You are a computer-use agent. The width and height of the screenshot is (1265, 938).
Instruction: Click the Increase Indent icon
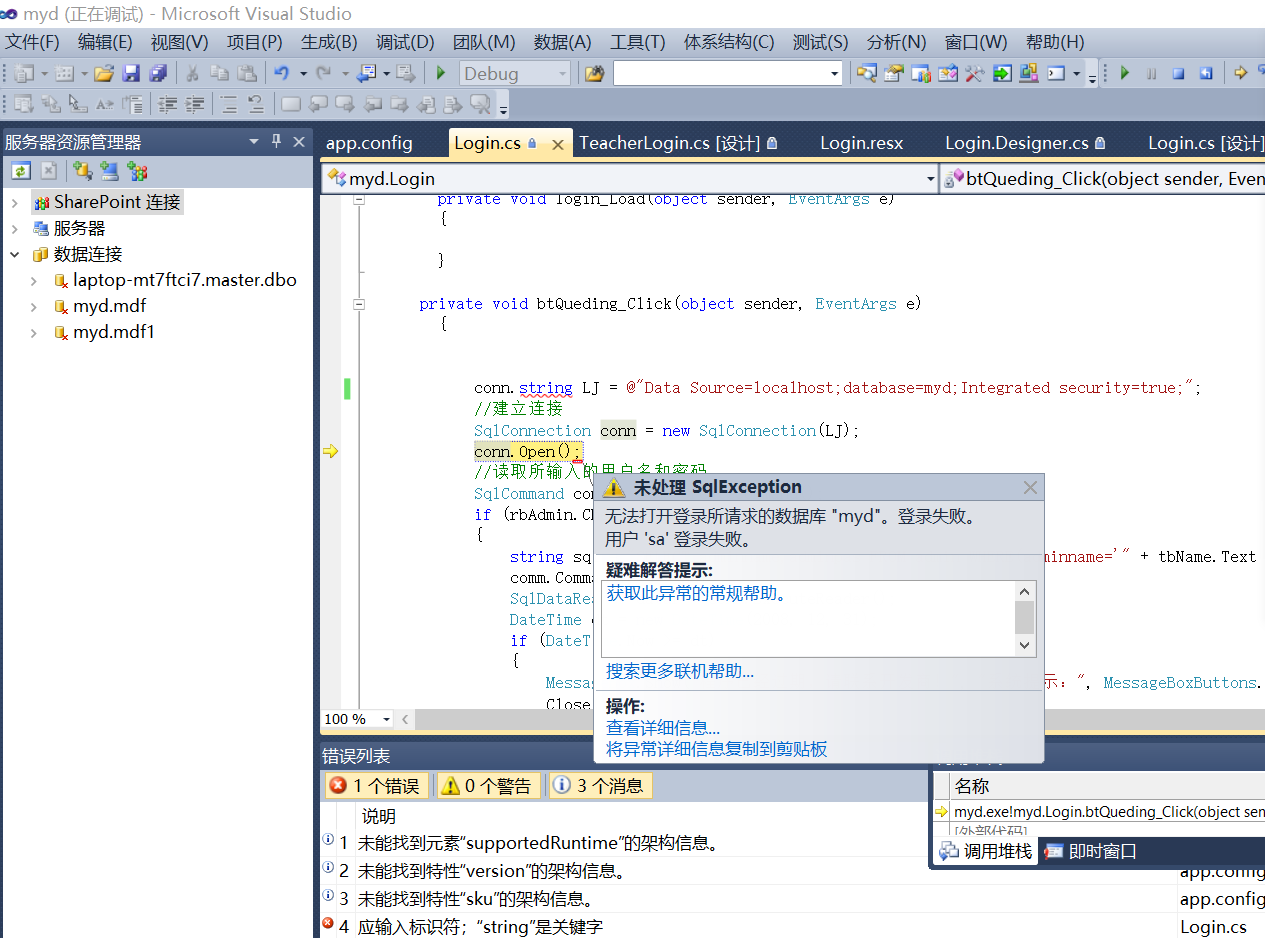coord(195,103)
